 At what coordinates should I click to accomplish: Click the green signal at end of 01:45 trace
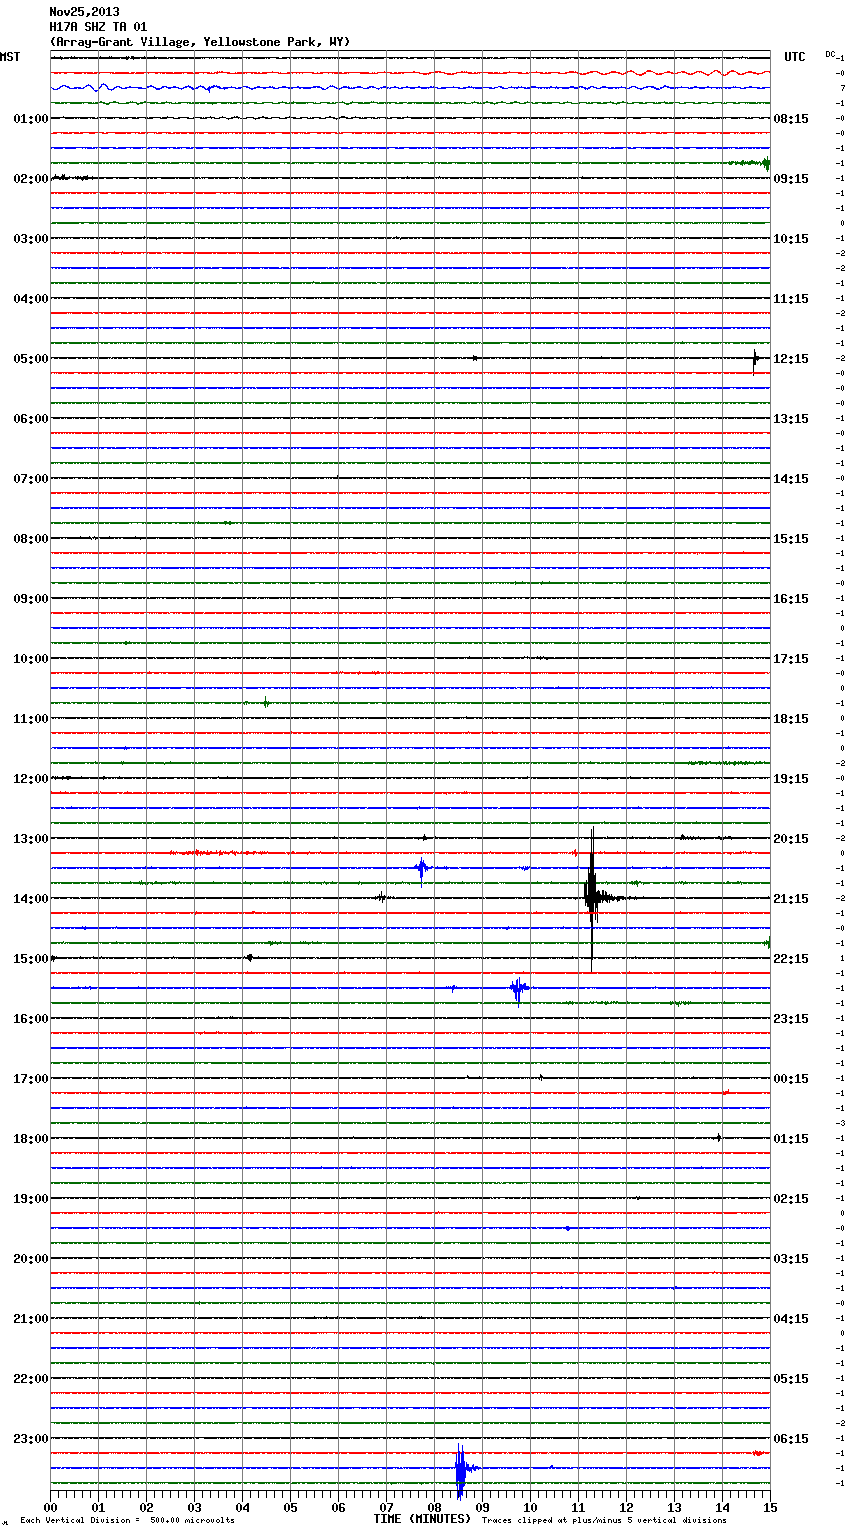pos(751,163)
